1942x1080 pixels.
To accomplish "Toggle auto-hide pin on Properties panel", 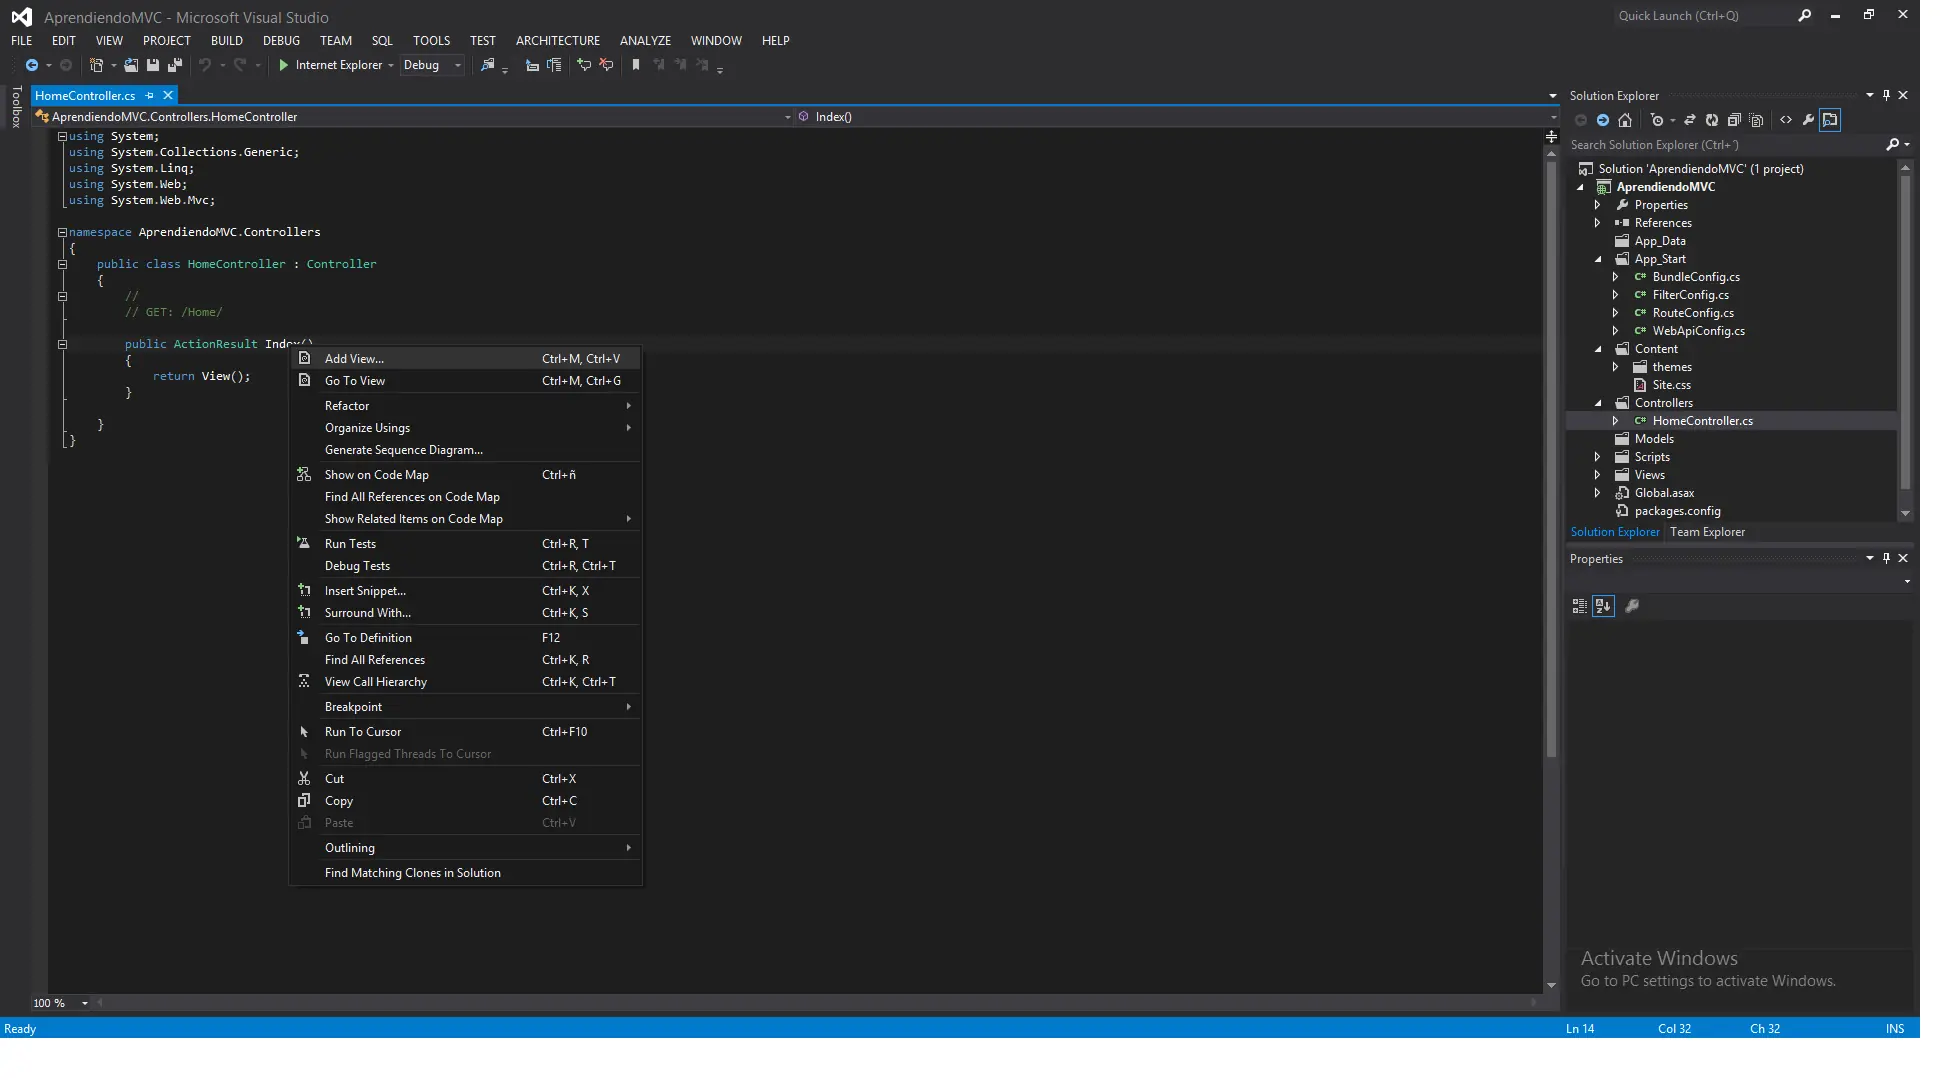I will pyautogui.click(x=1887, y=559).
